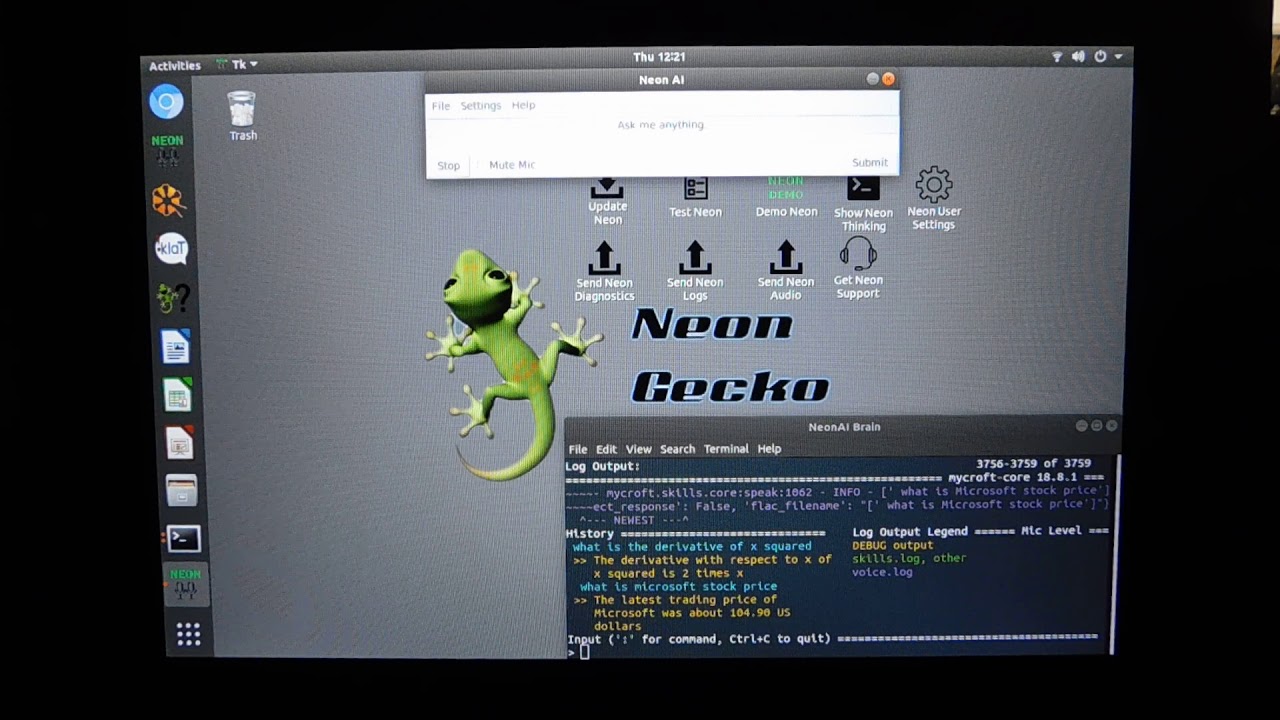Viewport: 1280px width, 720px height.
Task: Open the Demo Neon desktop shortcut
Action: click(786, 198)
